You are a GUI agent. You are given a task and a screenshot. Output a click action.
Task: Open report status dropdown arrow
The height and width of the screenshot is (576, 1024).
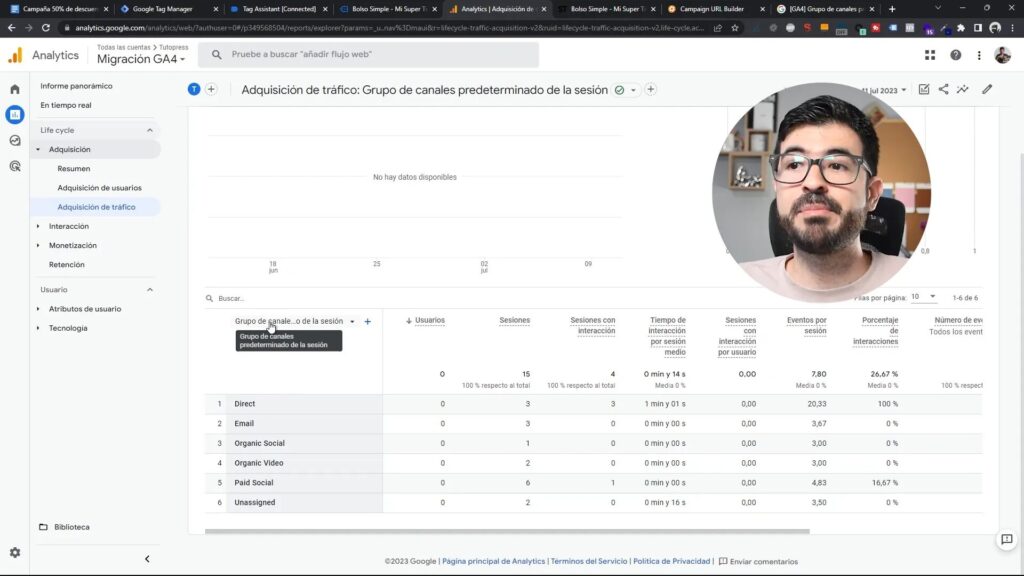pyautogui.click(x=633, y=91)
